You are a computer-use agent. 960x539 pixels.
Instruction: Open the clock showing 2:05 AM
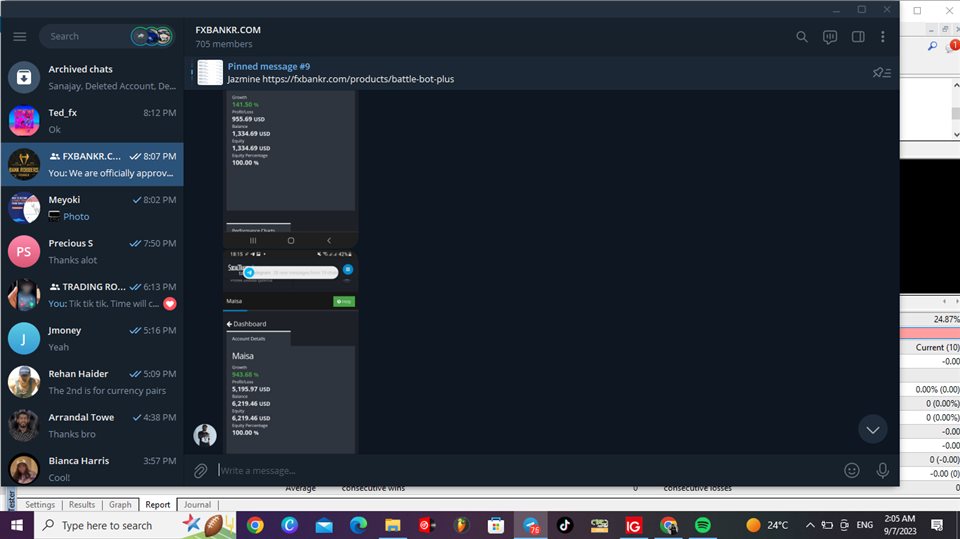pyautogui.click(x=899, y=525)
